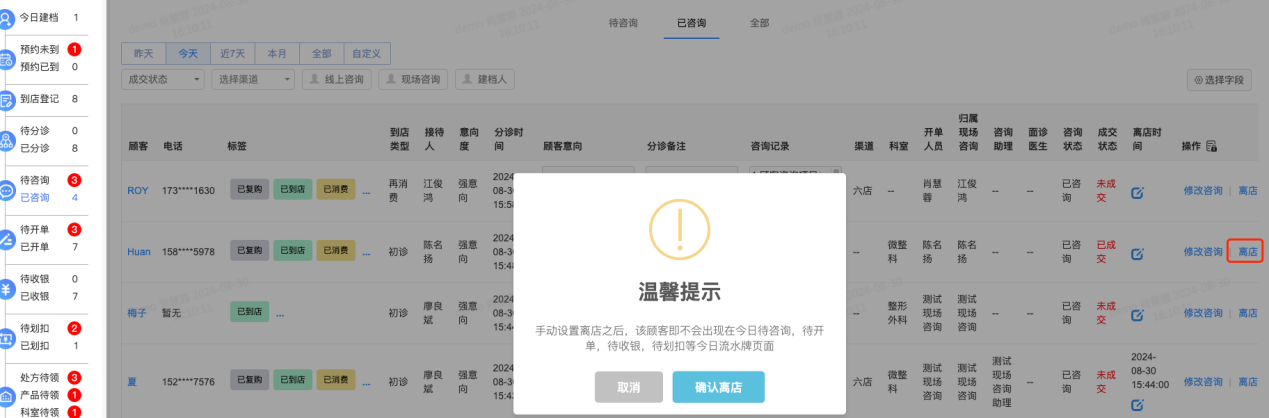This screenshot has width=1269, height=418.
Task: Open the 成交状态 dropdown
Action: pyautogui.click(x=163, y=79)
